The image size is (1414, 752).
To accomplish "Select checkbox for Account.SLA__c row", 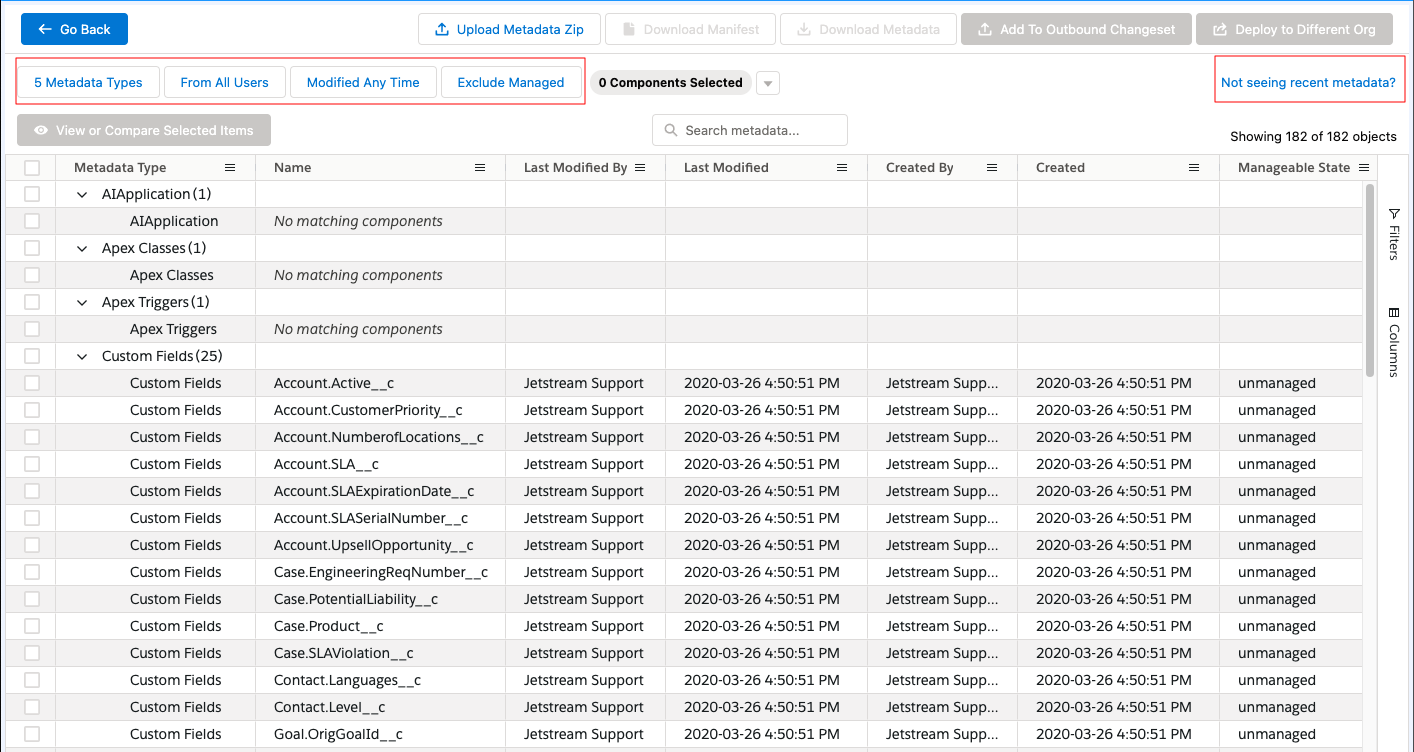I will click(32, 464).
